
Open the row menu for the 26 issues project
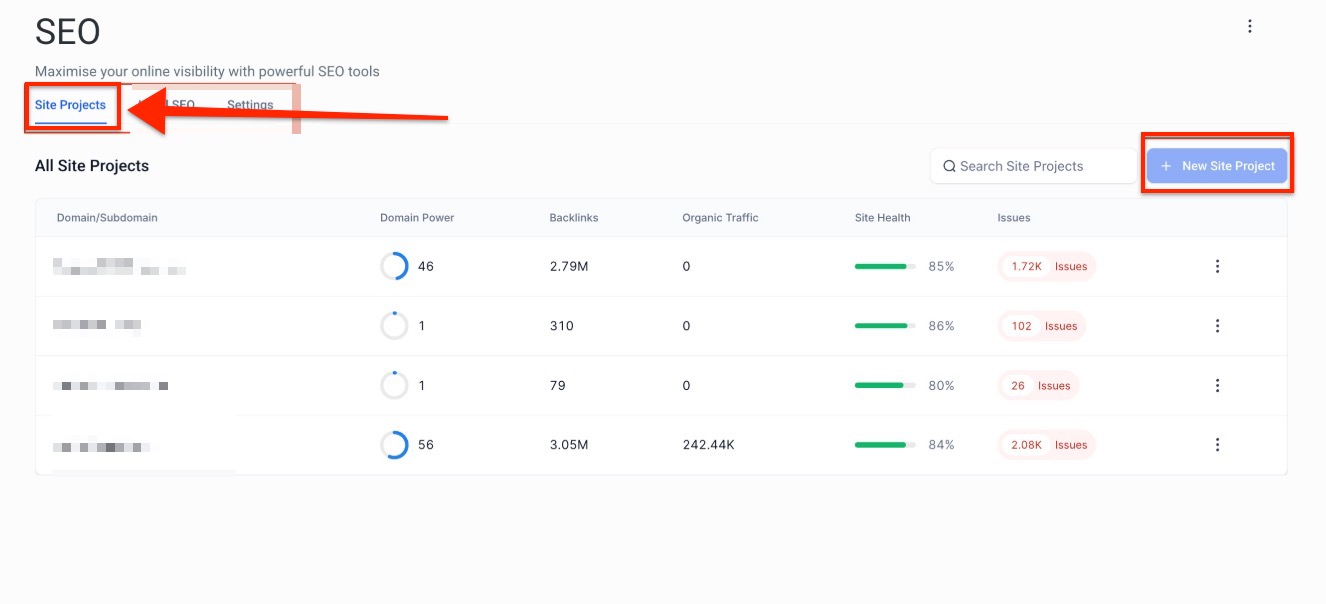pos(1217,385)
